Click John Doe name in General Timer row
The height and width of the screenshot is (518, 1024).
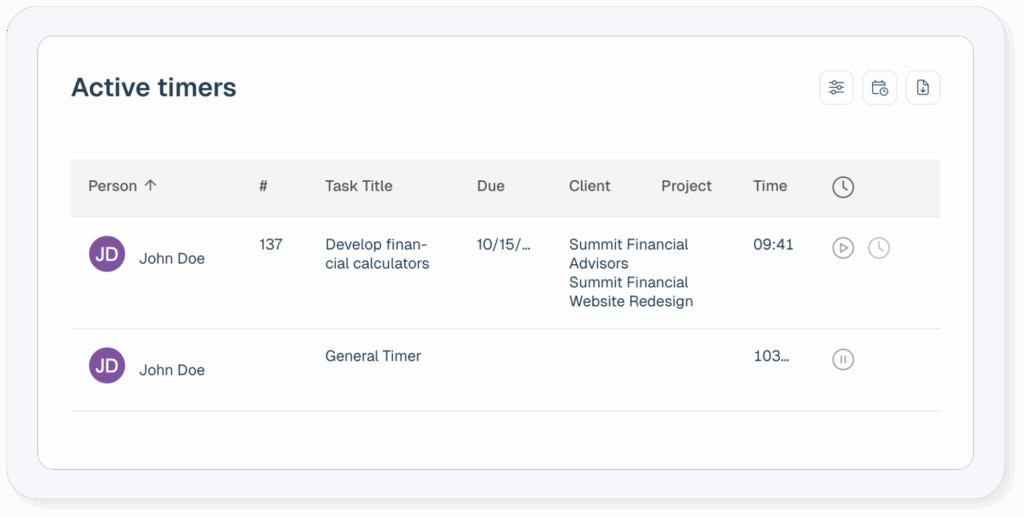[172, 370]
